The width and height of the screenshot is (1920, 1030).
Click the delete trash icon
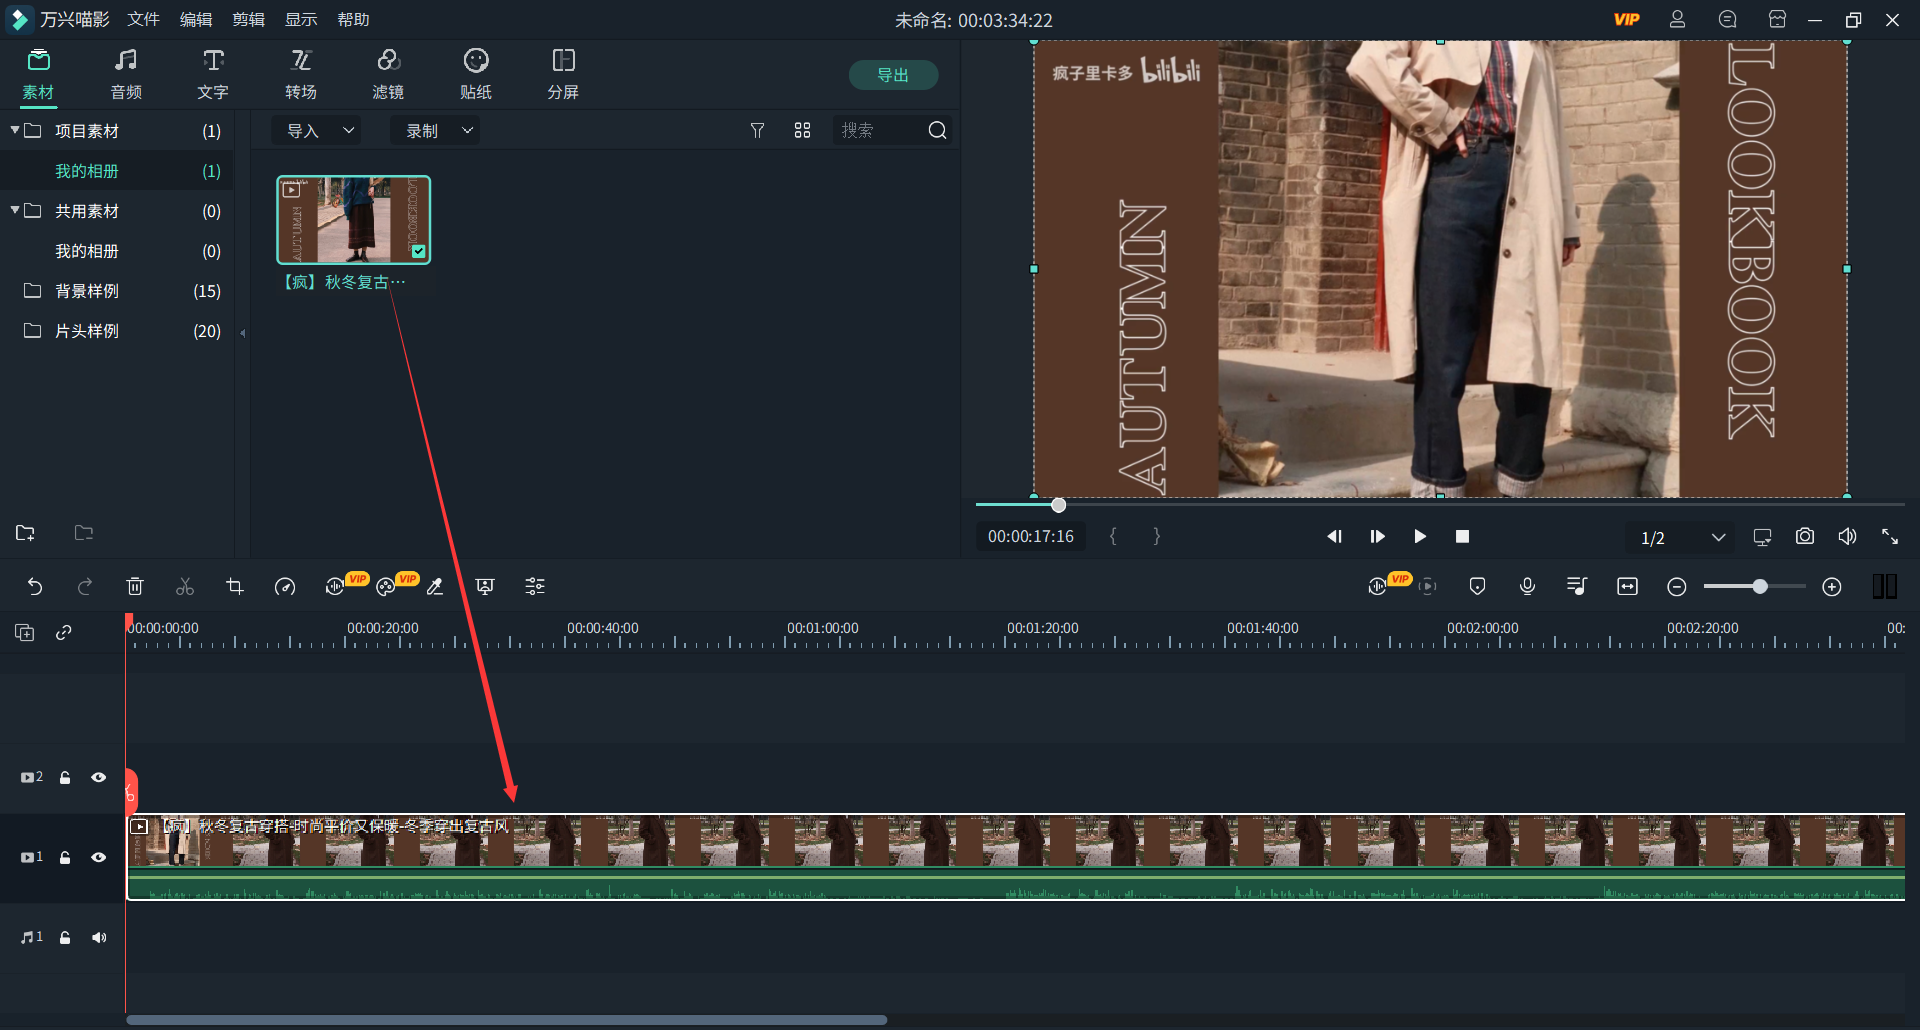135,587
